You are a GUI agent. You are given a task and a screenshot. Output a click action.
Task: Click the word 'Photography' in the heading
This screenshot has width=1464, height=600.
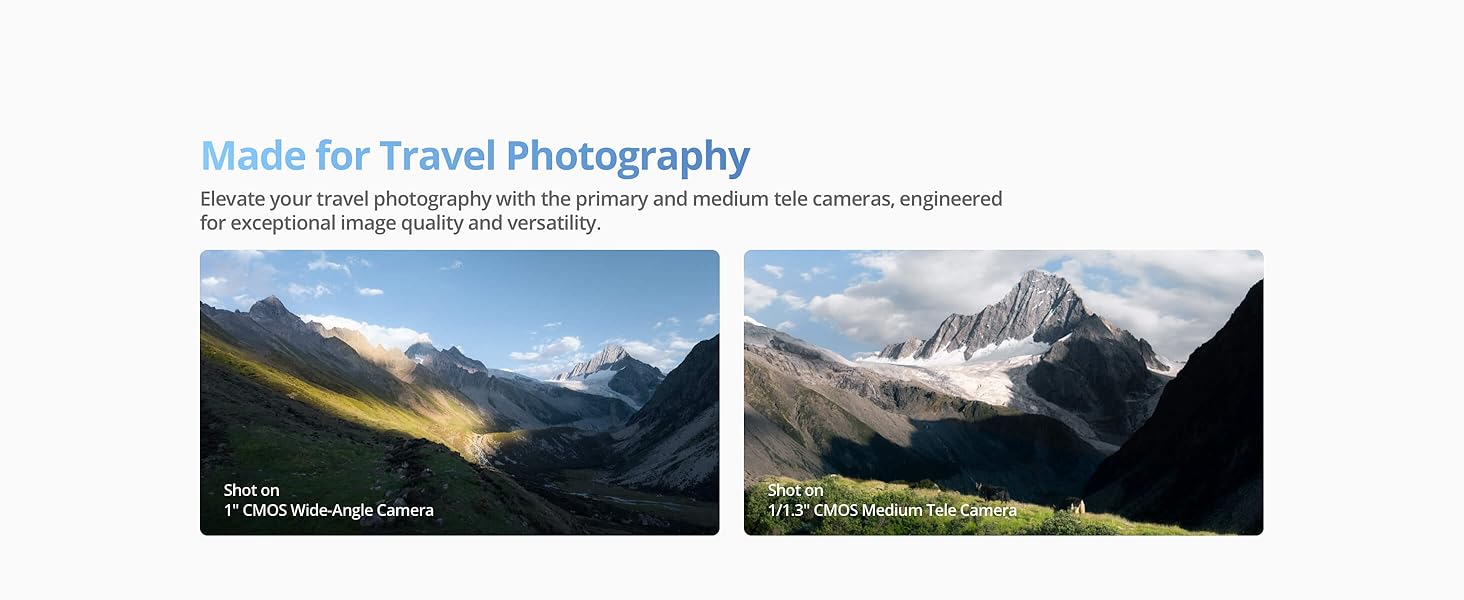click(x=628, y=157)
